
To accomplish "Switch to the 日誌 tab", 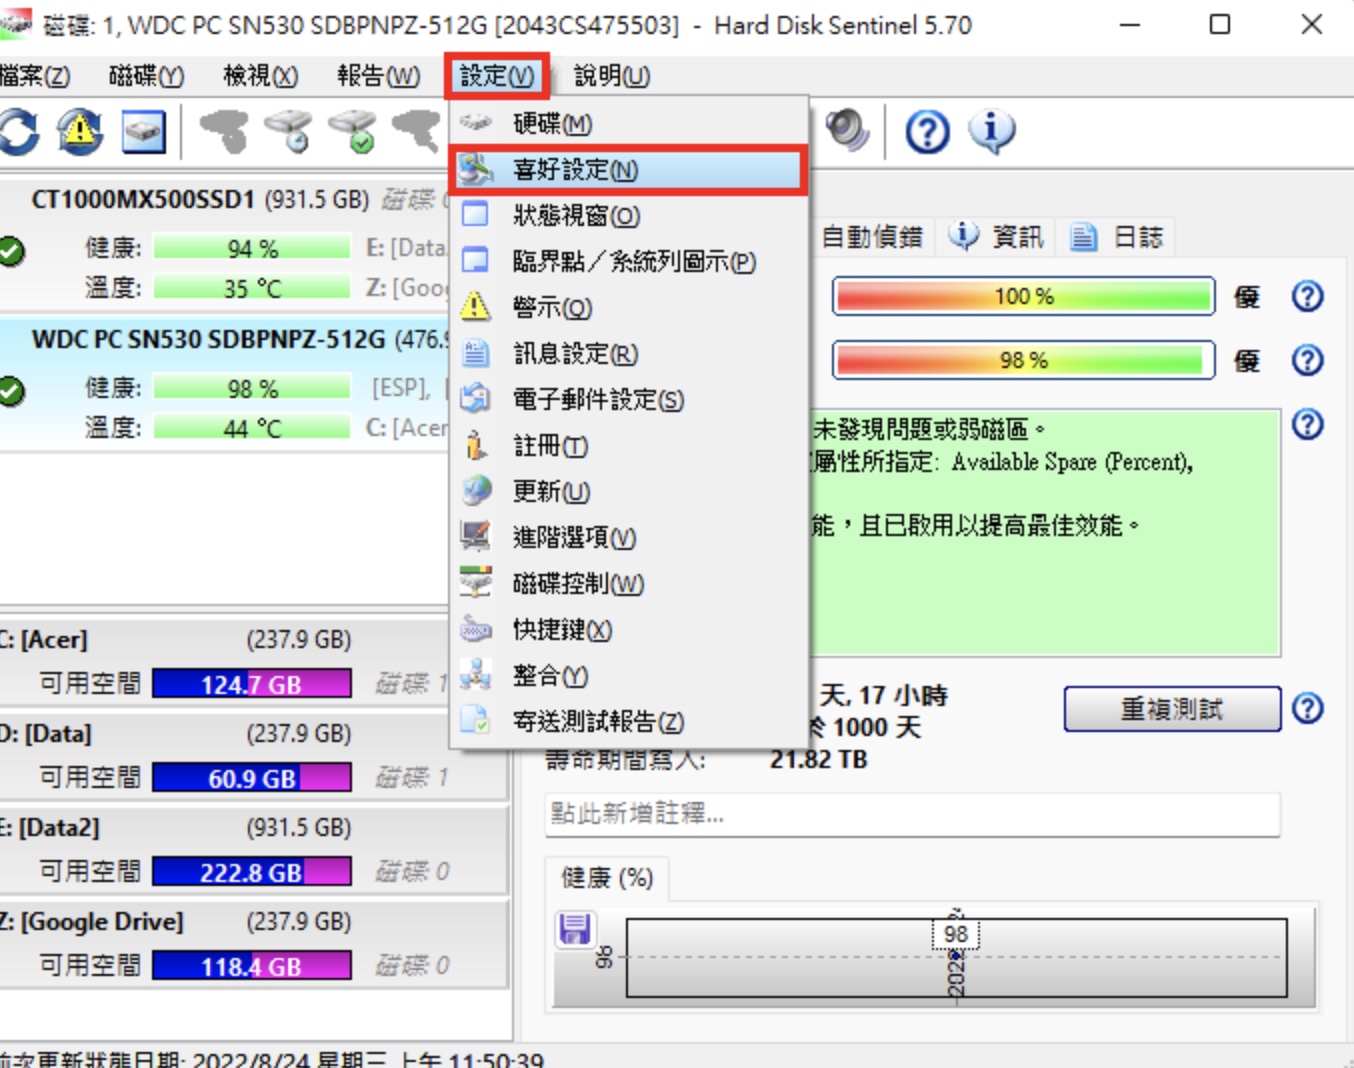I will (x=1118, y=237).
